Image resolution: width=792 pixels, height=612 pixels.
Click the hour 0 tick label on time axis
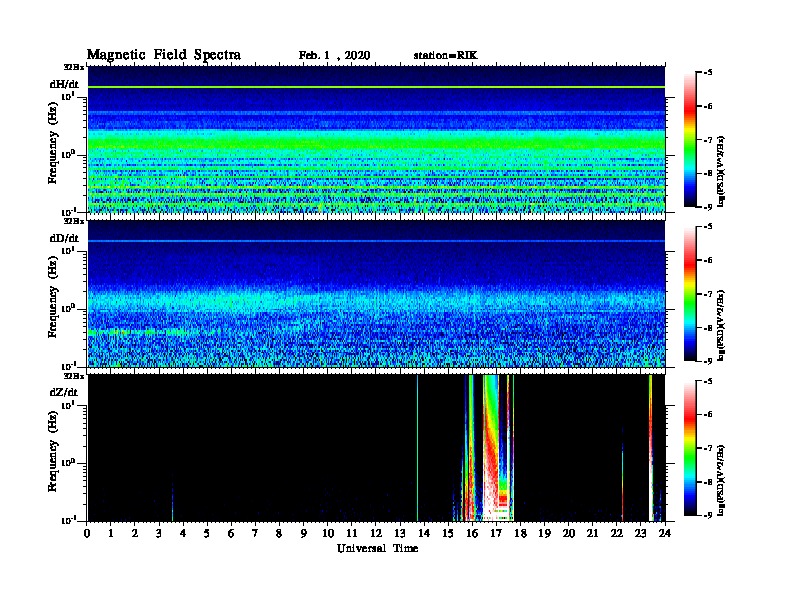87,534
